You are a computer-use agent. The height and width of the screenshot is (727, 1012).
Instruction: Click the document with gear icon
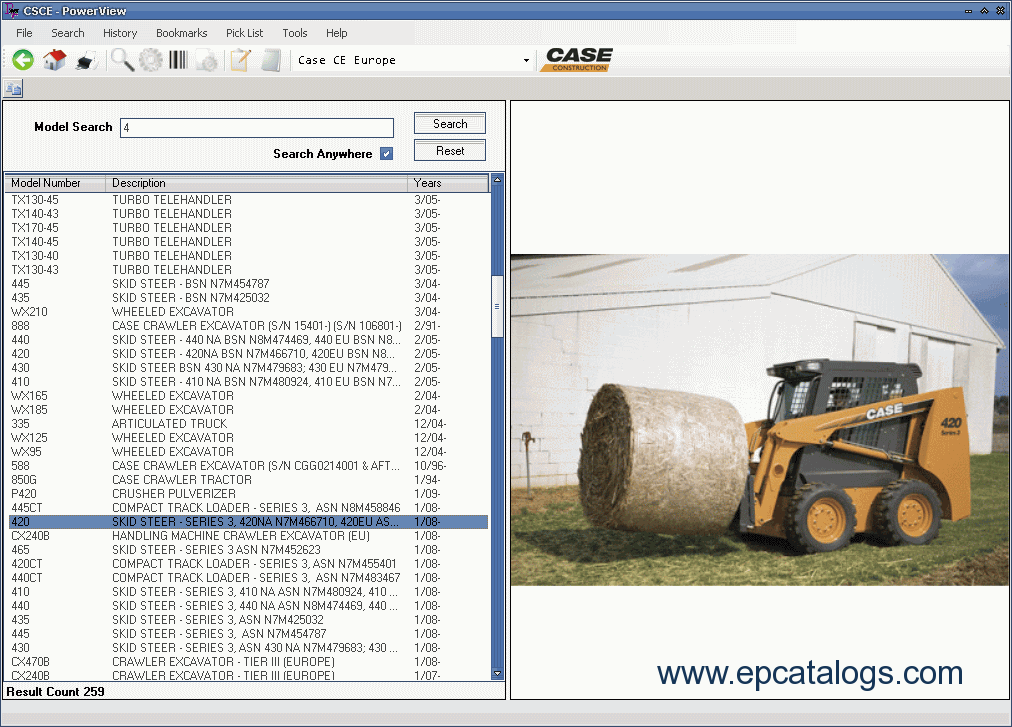click(207, 61)
